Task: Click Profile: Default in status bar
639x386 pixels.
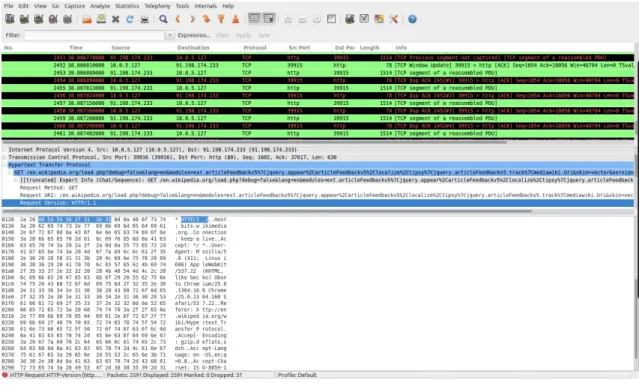Action: [297, 375]
